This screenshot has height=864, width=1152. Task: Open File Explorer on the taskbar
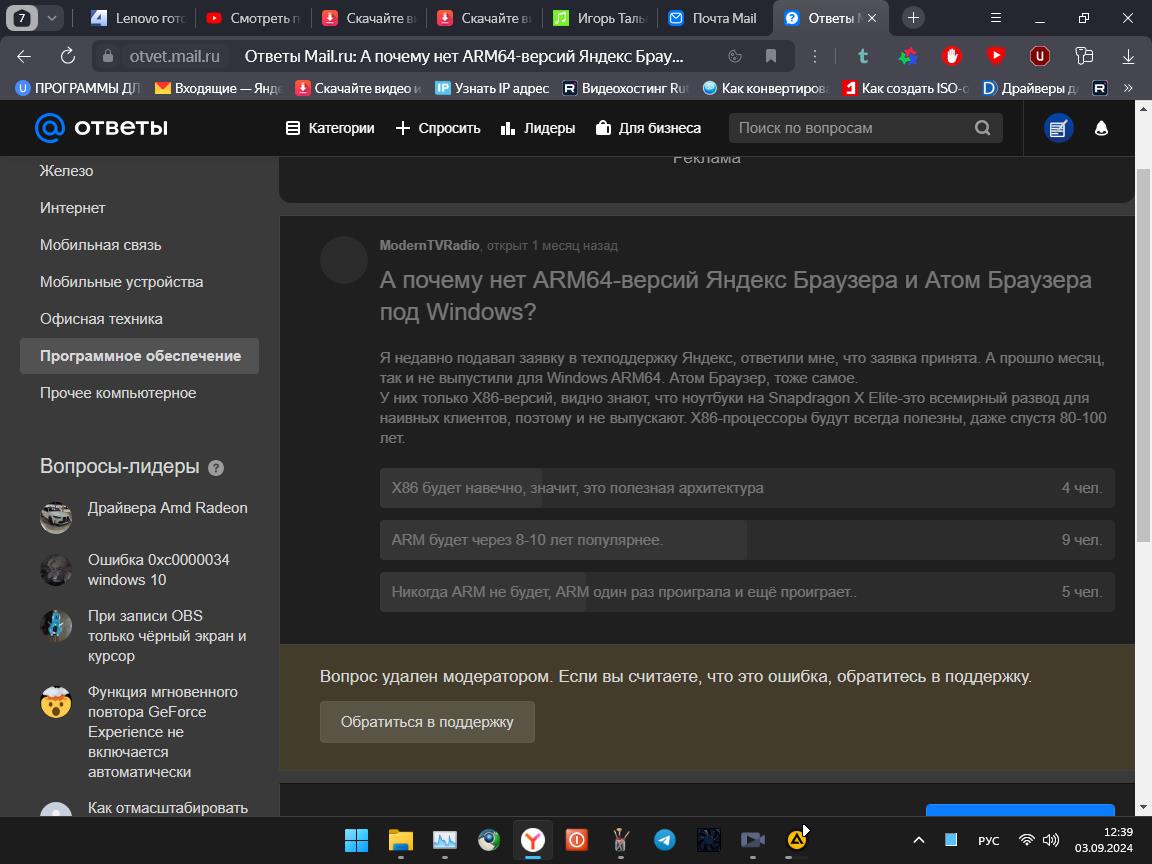(400, 840)
